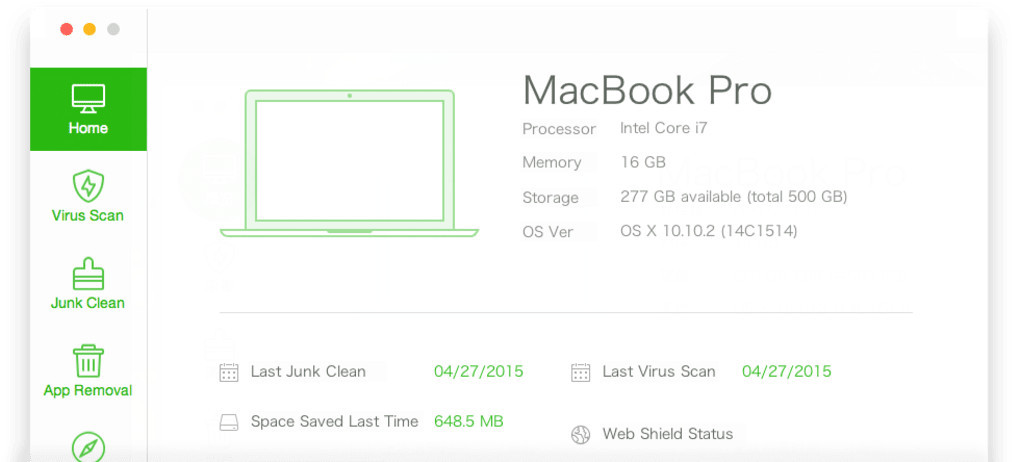The width and height of the screenshot is (1020, 462).
Task: Click the globe icon beside Web Shield Status
Action: click(x=581, y=434)
